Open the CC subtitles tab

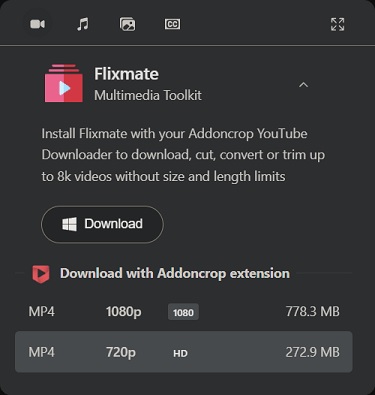172,24
